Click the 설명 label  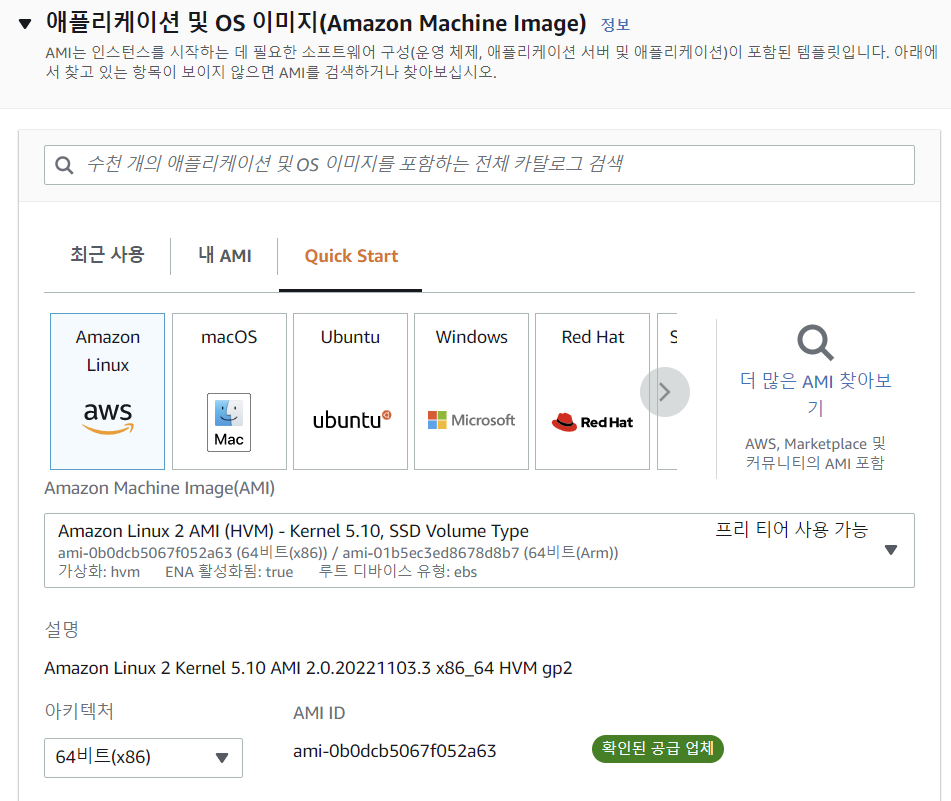(61, 629)
